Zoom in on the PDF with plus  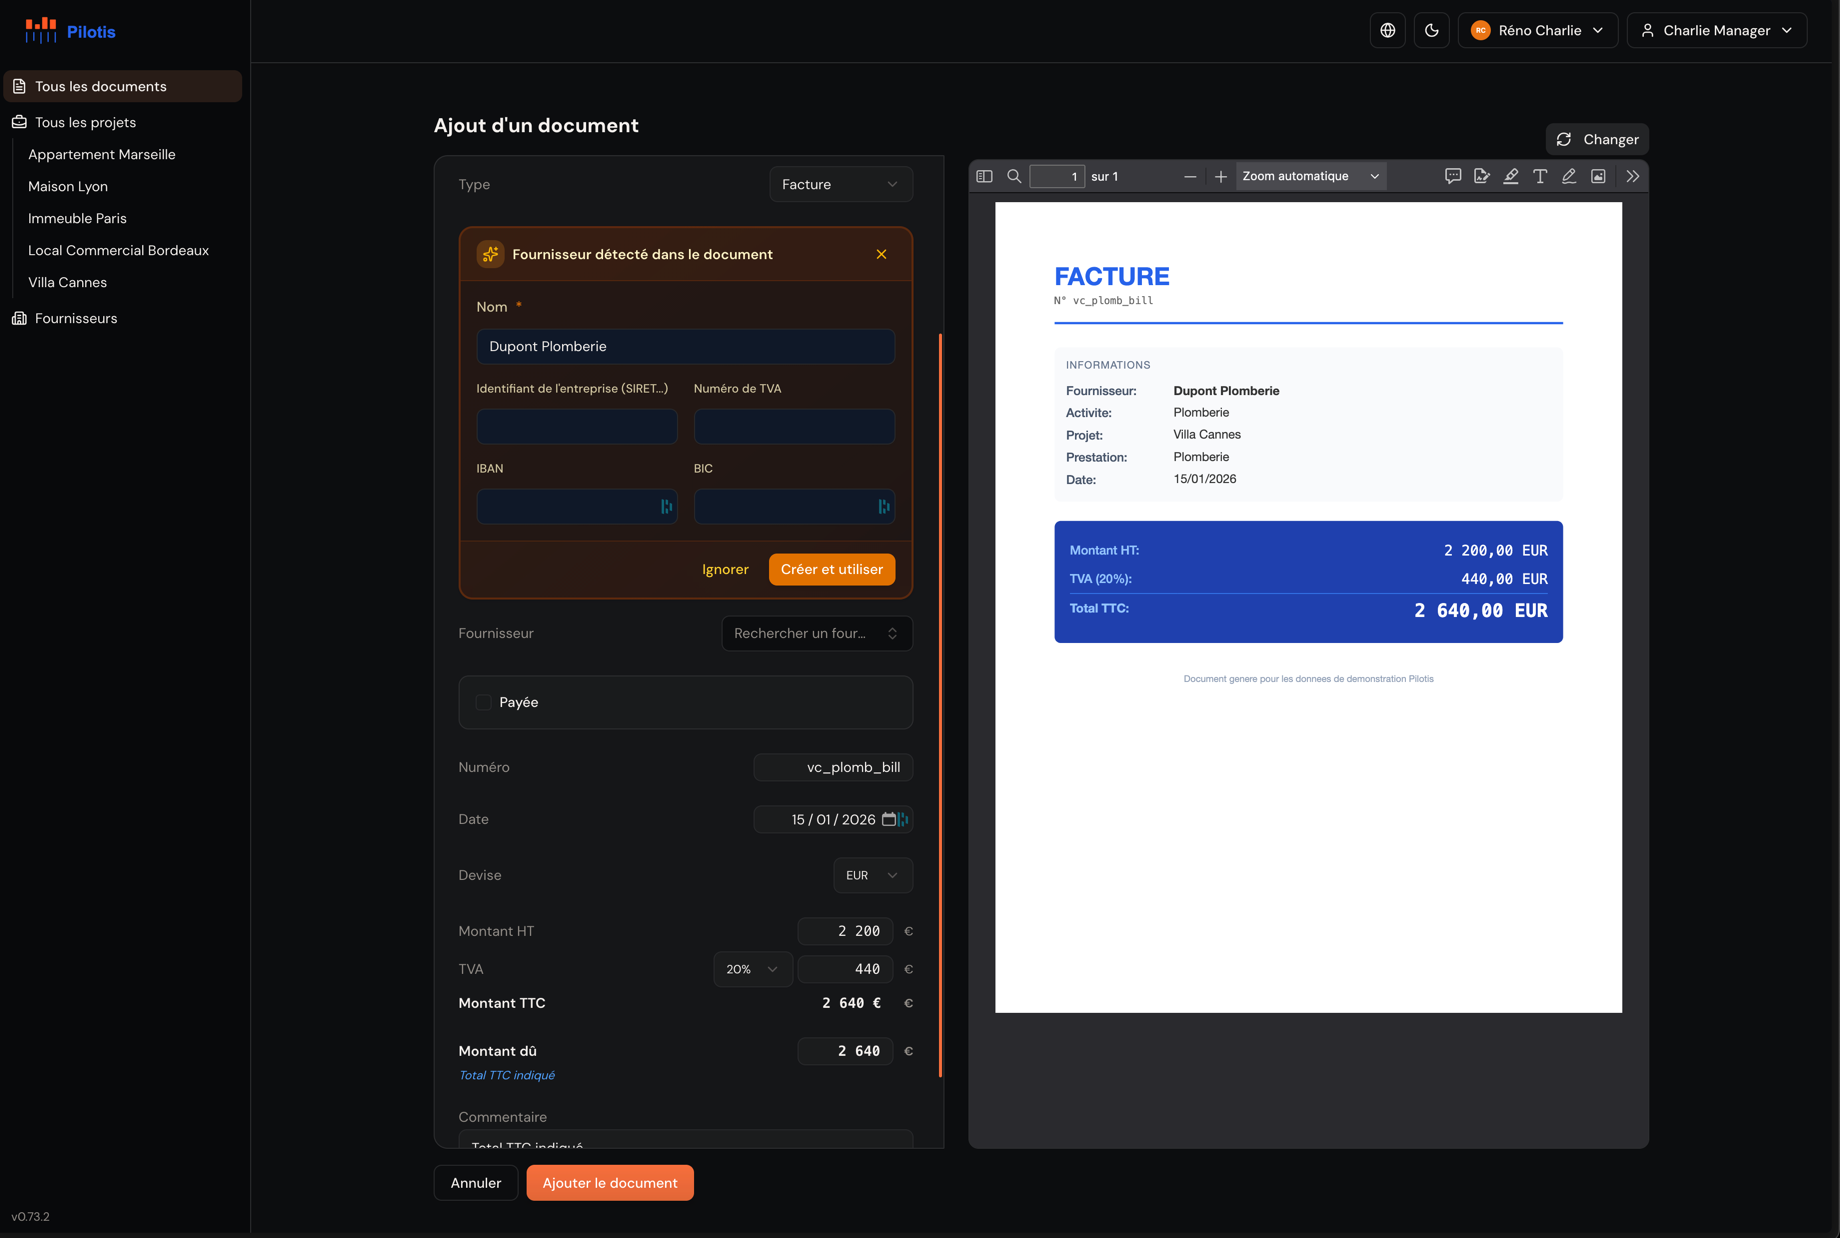(1220, 176)
